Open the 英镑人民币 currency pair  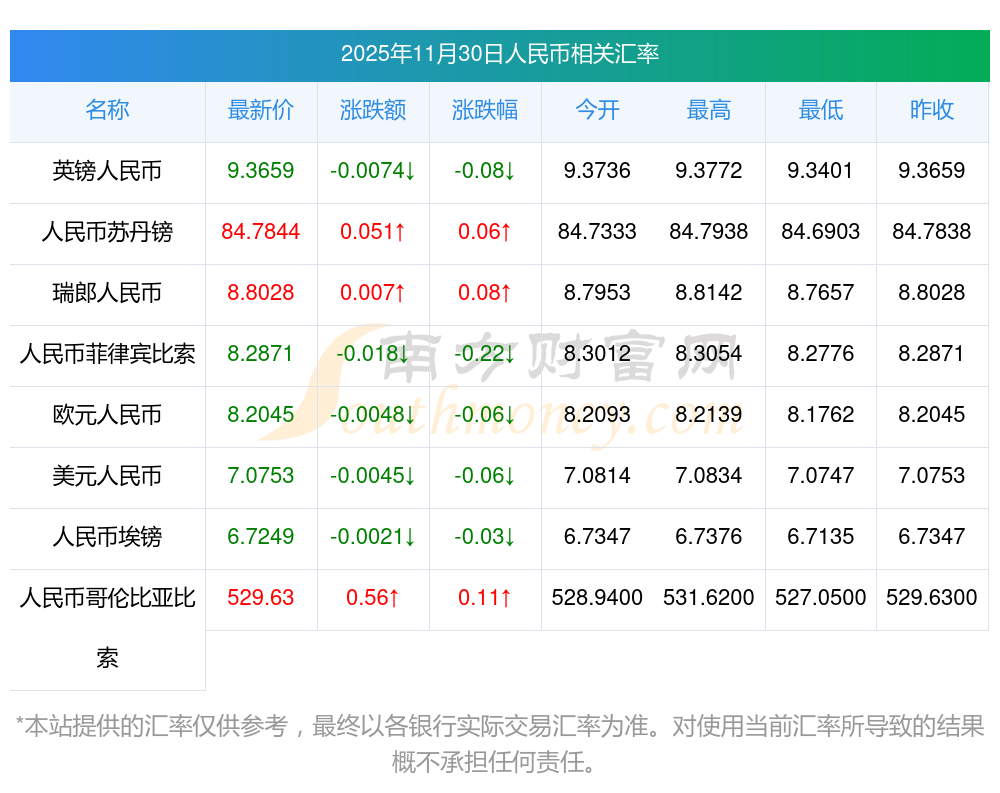click(107, 171)
